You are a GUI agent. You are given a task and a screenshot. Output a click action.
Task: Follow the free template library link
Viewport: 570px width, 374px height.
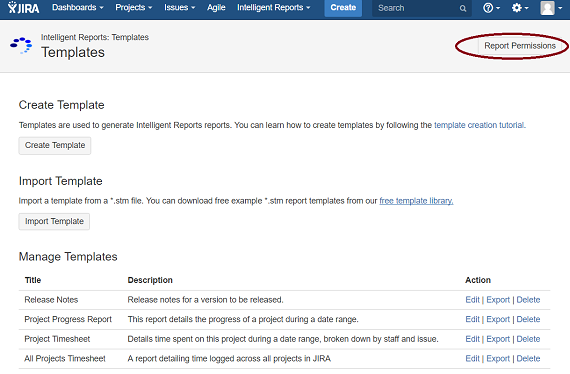[x=416, y=201]
